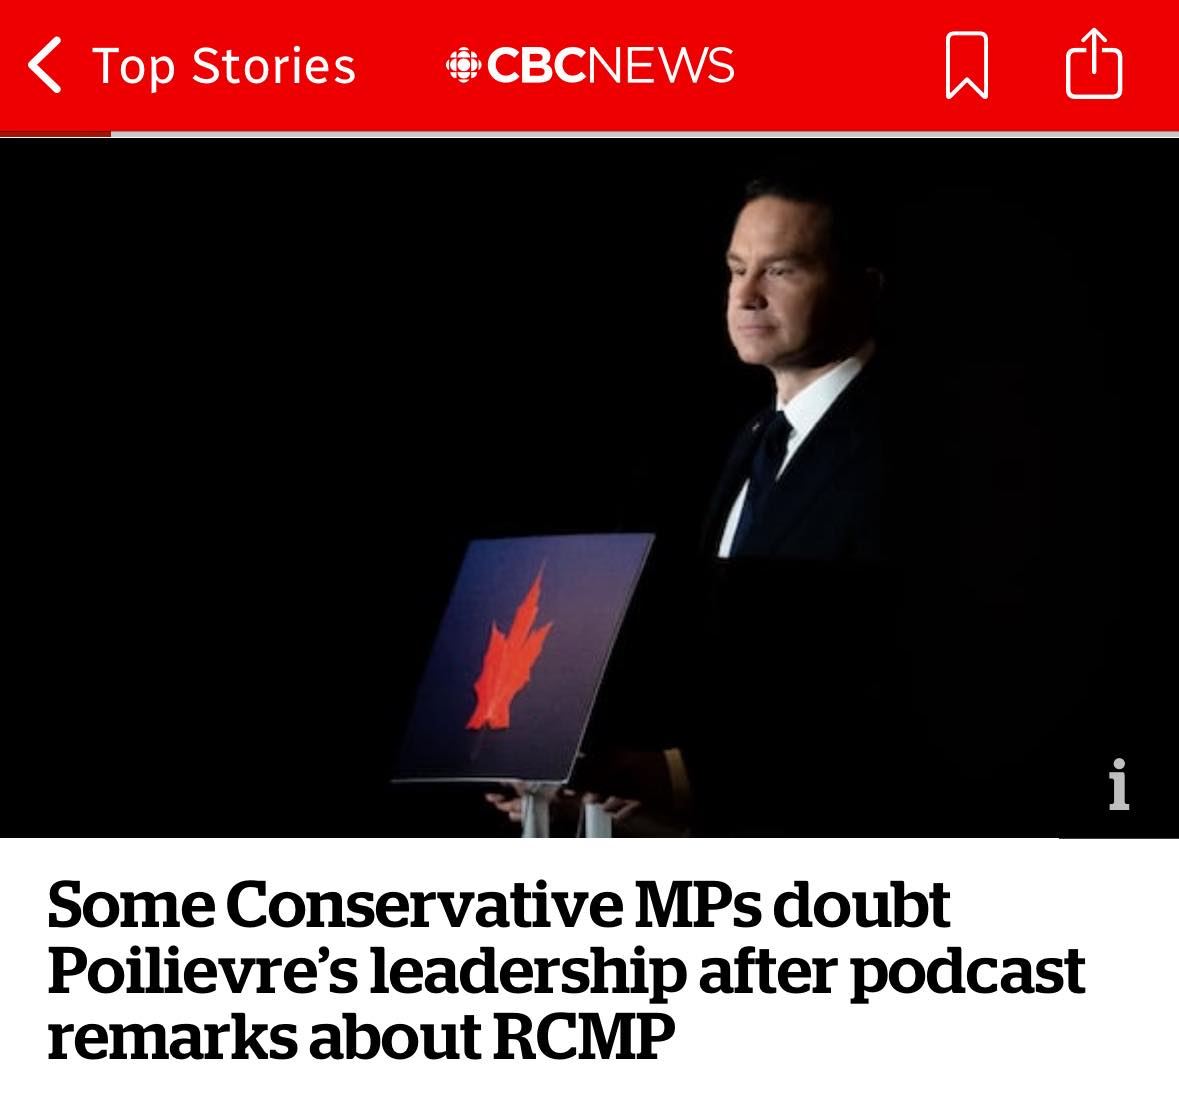Bookmark this article
The width and height of the screenshot is (1179, 1094).
(x=966, y=66)
